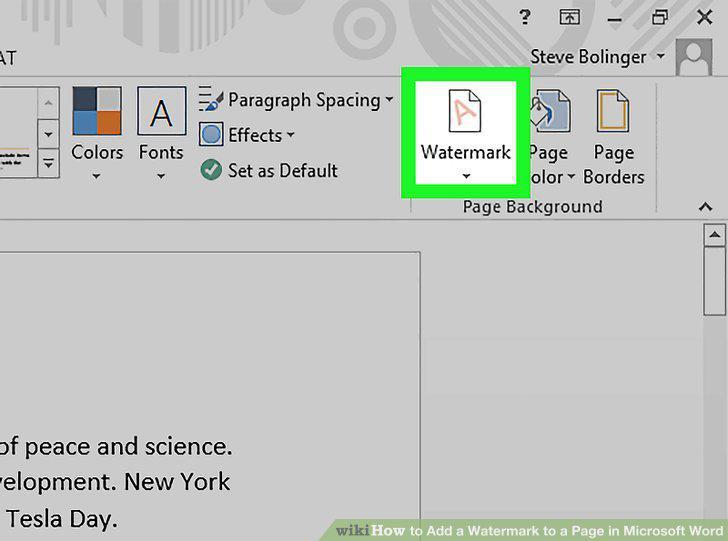Image resolution: width=728 pixels, height=541 pixels.
Task: Click the words "New York" in document
Action: (x=177, y=482)
